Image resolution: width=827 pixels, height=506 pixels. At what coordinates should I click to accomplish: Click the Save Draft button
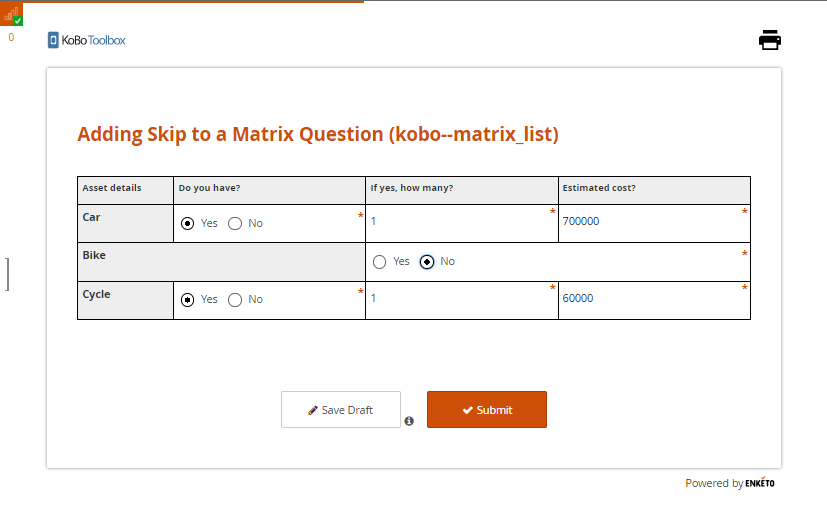[341, 409]
